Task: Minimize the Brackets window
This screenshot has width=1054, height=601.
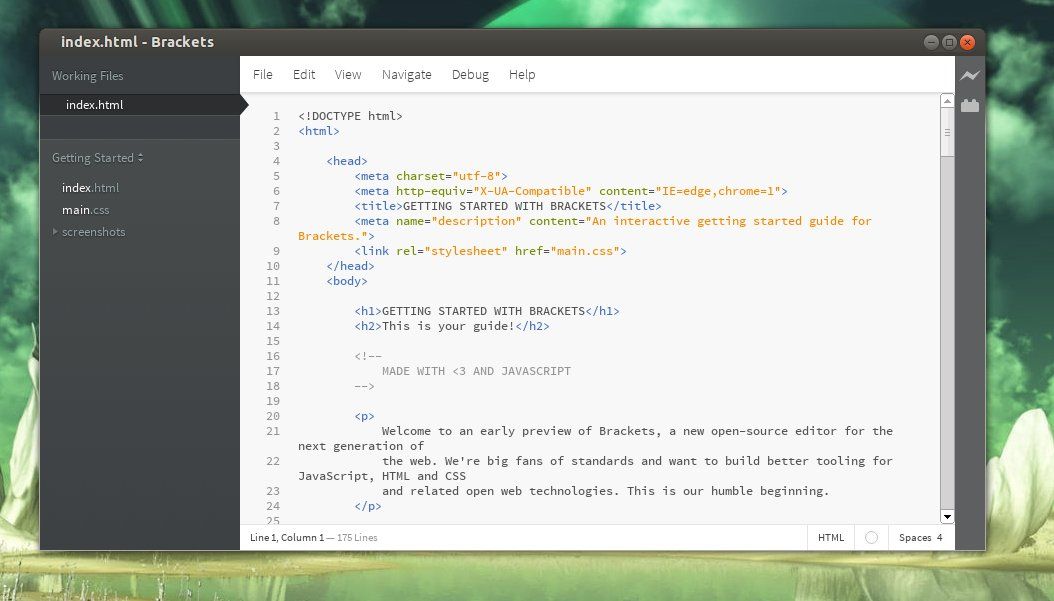Action: [931, 42]
